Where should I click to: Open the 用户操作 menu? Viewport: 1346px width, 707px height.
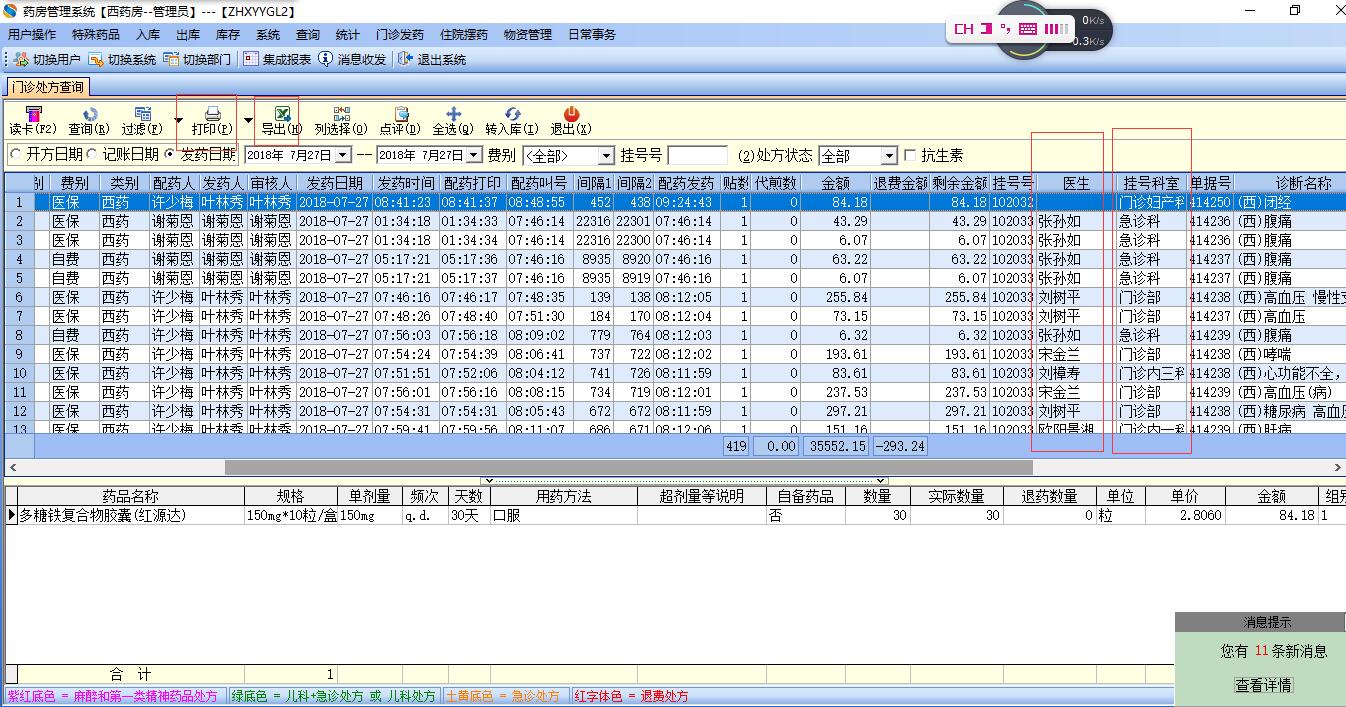[x=32, y=35]
